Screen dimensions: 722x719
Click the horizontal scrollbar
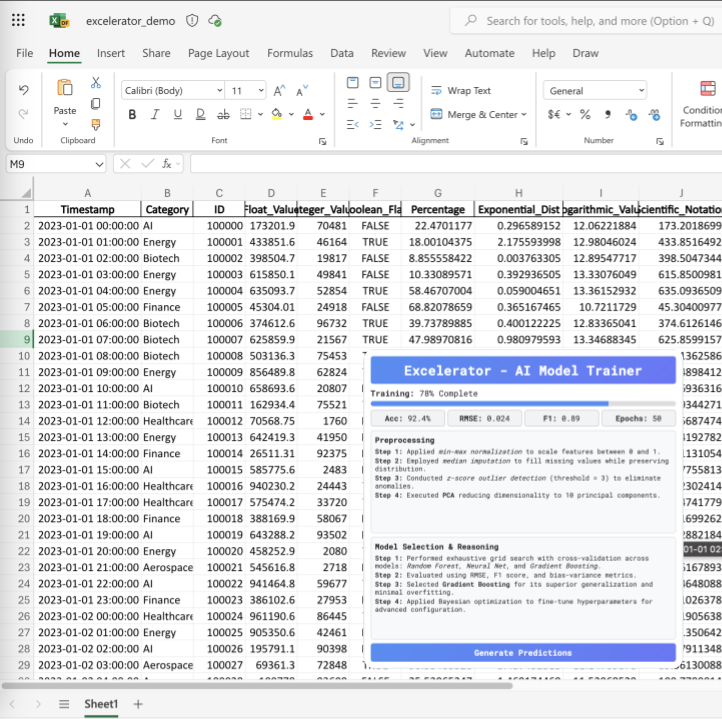pos(257,685)
